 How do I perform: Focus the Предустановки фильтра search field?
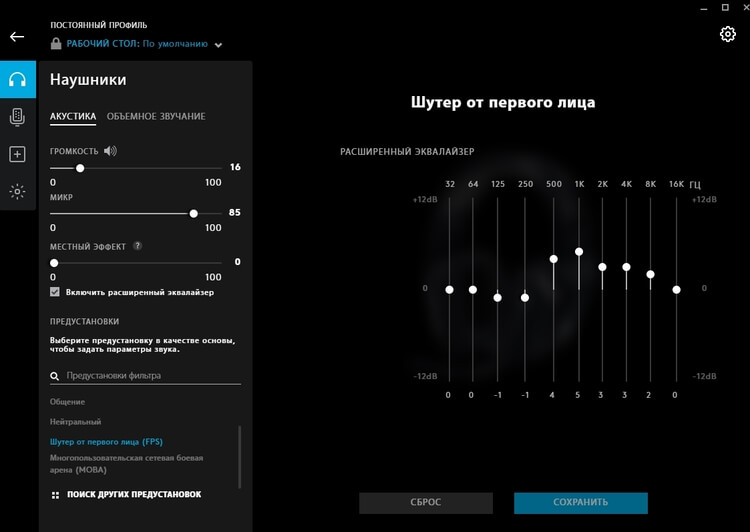tap(145, 376)
